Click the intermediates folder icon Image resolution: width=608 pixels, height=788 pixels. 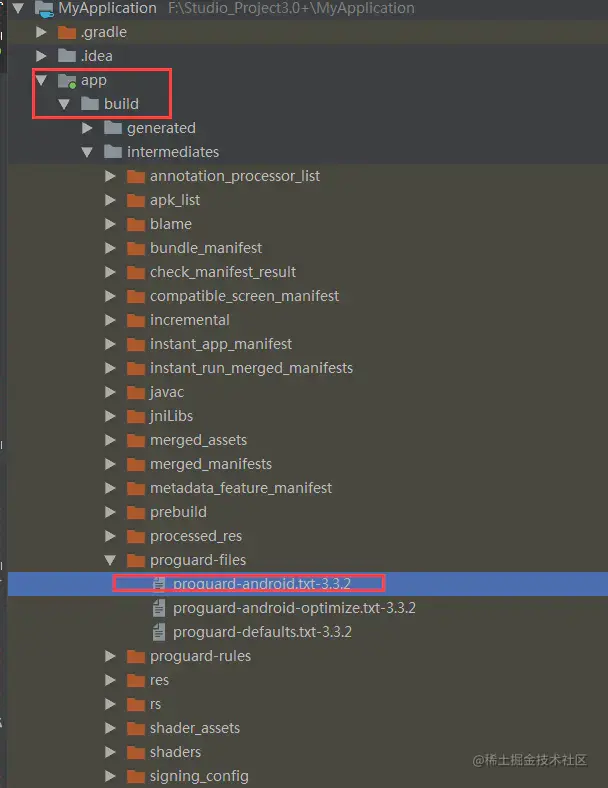(x=113, y=152)
